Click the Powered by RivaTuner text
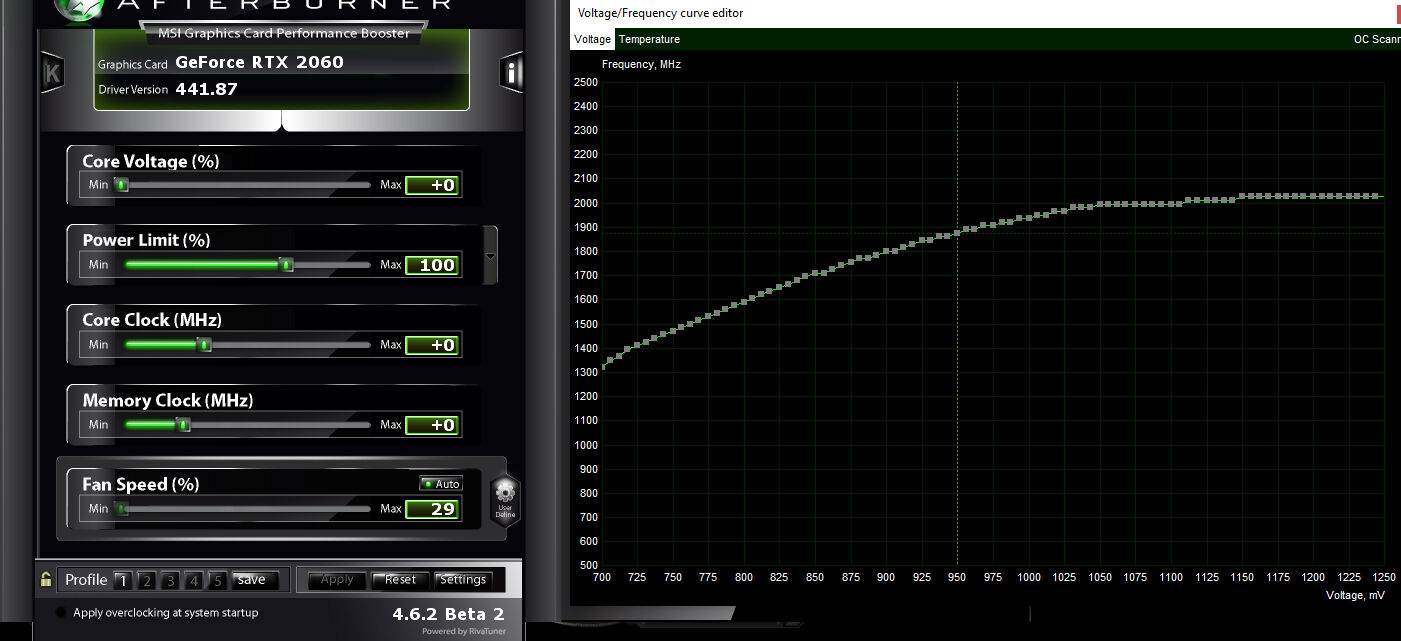This screenshot has height=641, width=1401. 463,631
